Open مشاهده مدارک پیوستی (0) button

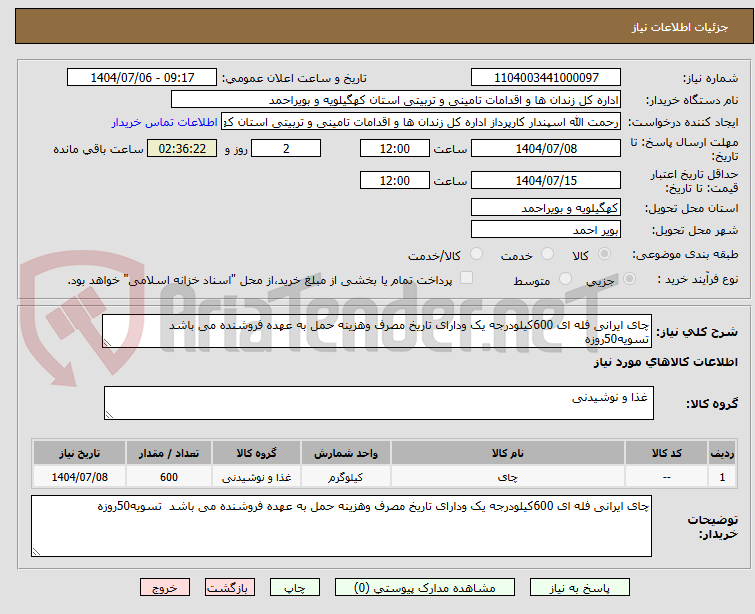(425, 588)
